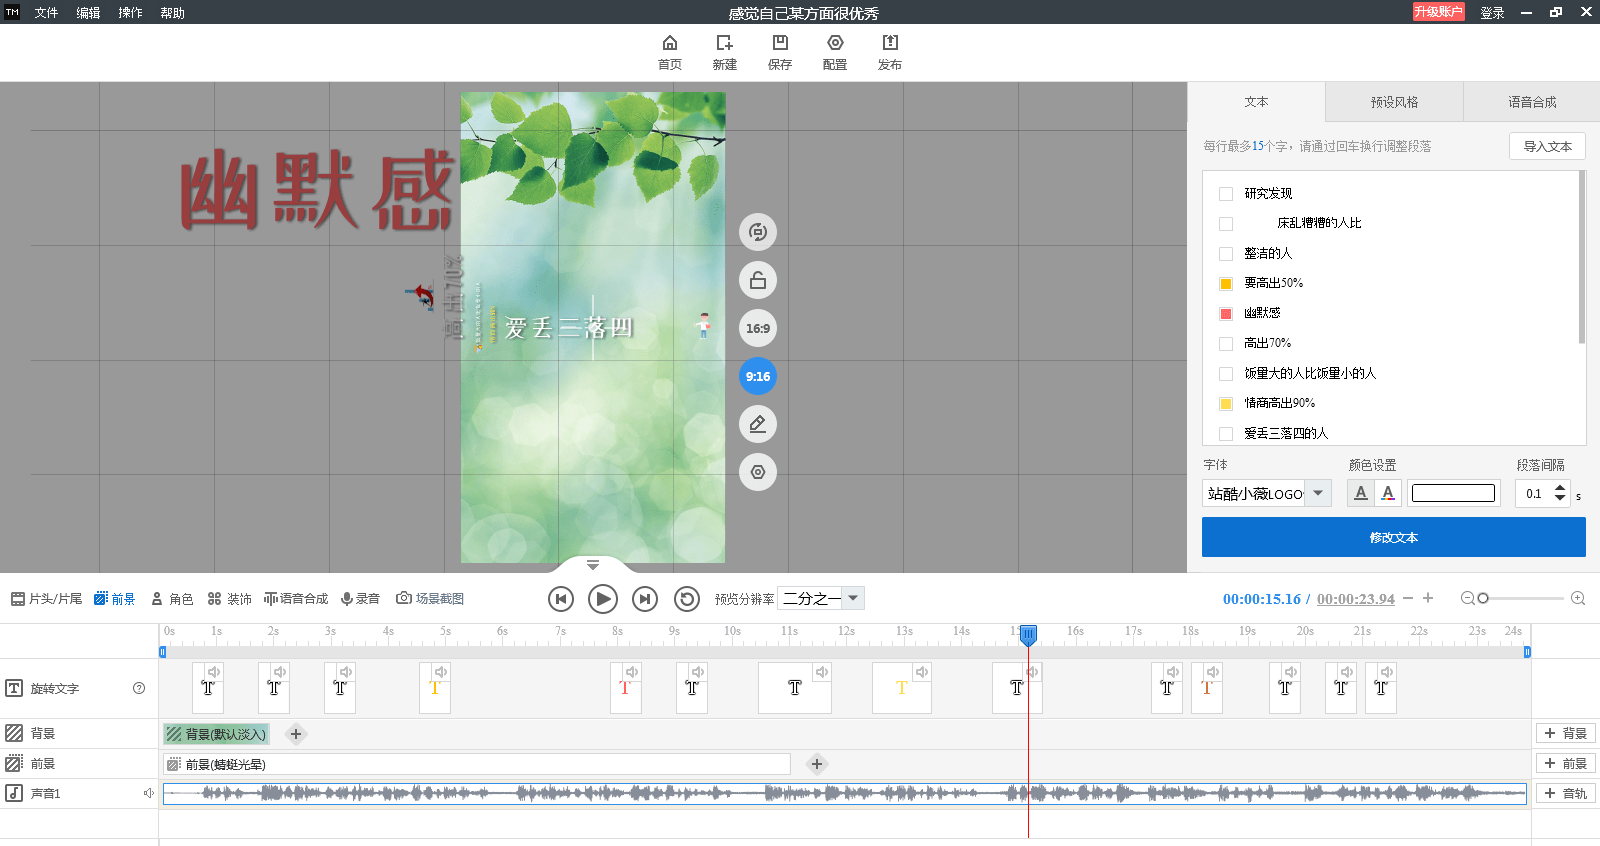The image size is (1600, 846).
Task: Collapse the preview panel with down arrow
Action: [x=593, y=565]
